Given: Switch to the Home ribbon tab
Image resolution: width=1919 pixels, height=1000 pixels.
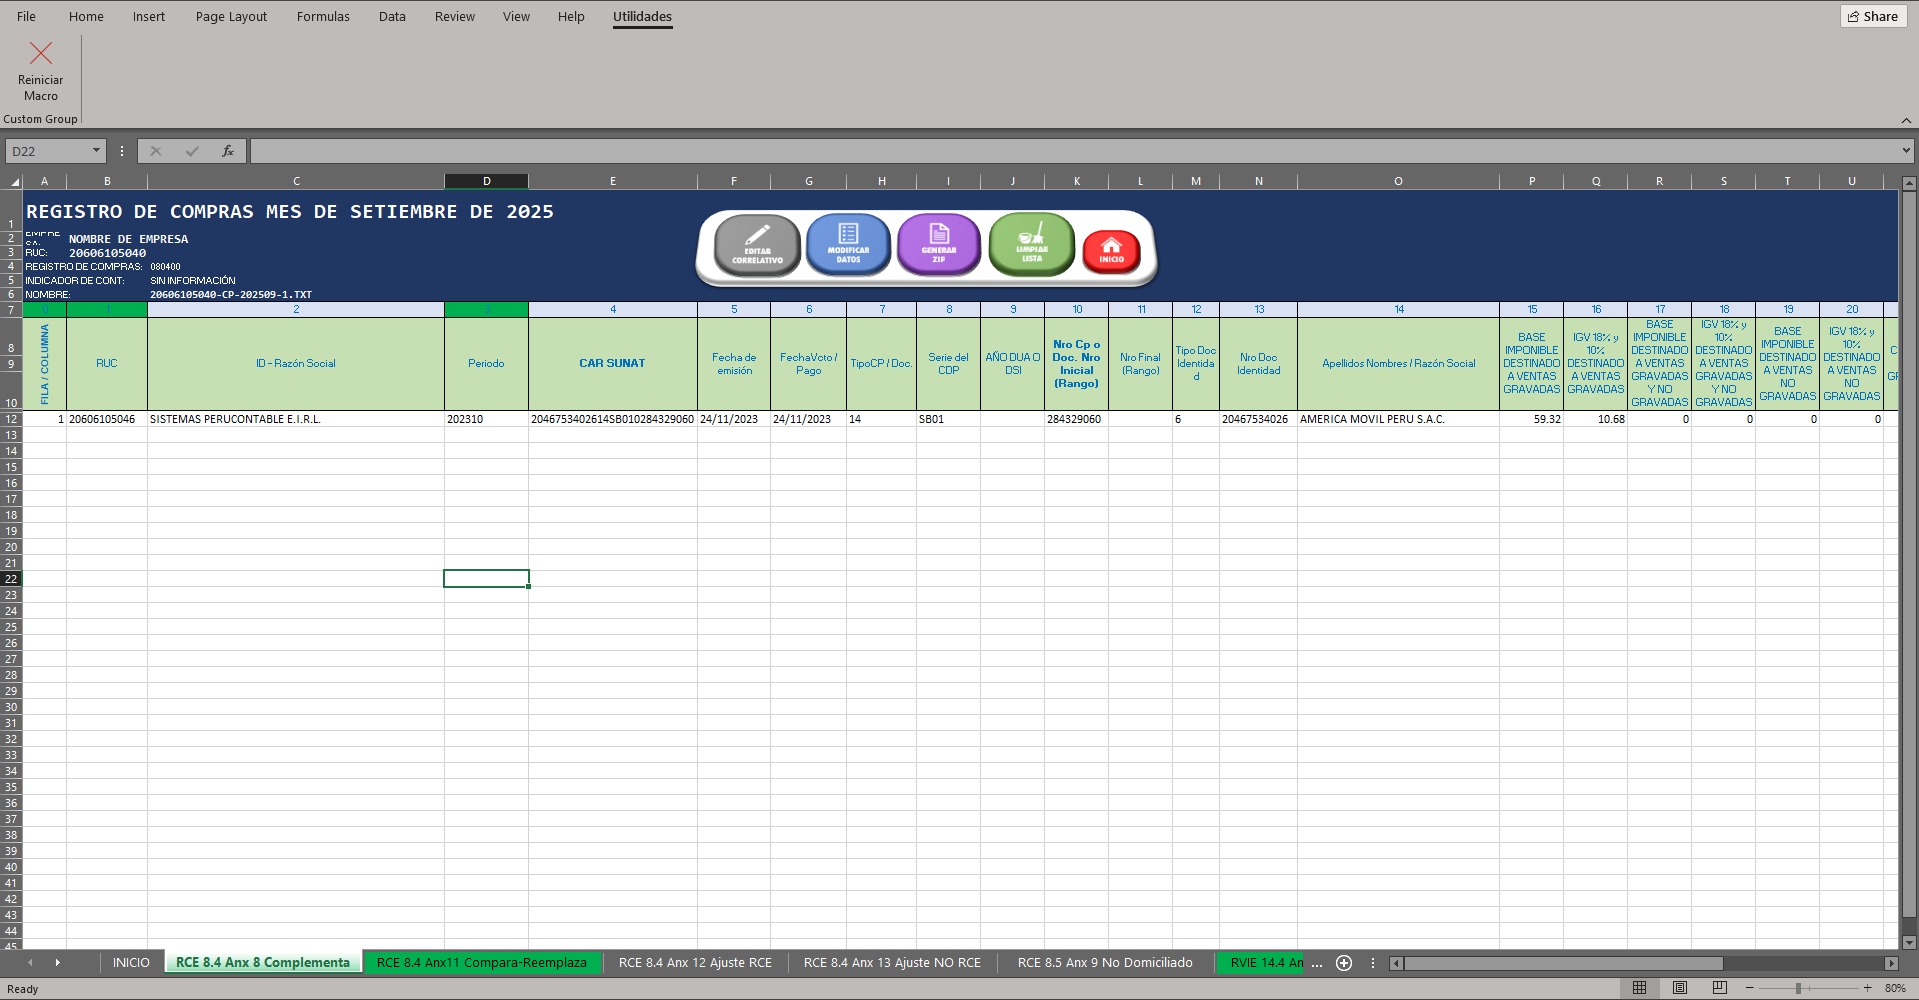Looking at the screenshot, I should coord(86,16).
